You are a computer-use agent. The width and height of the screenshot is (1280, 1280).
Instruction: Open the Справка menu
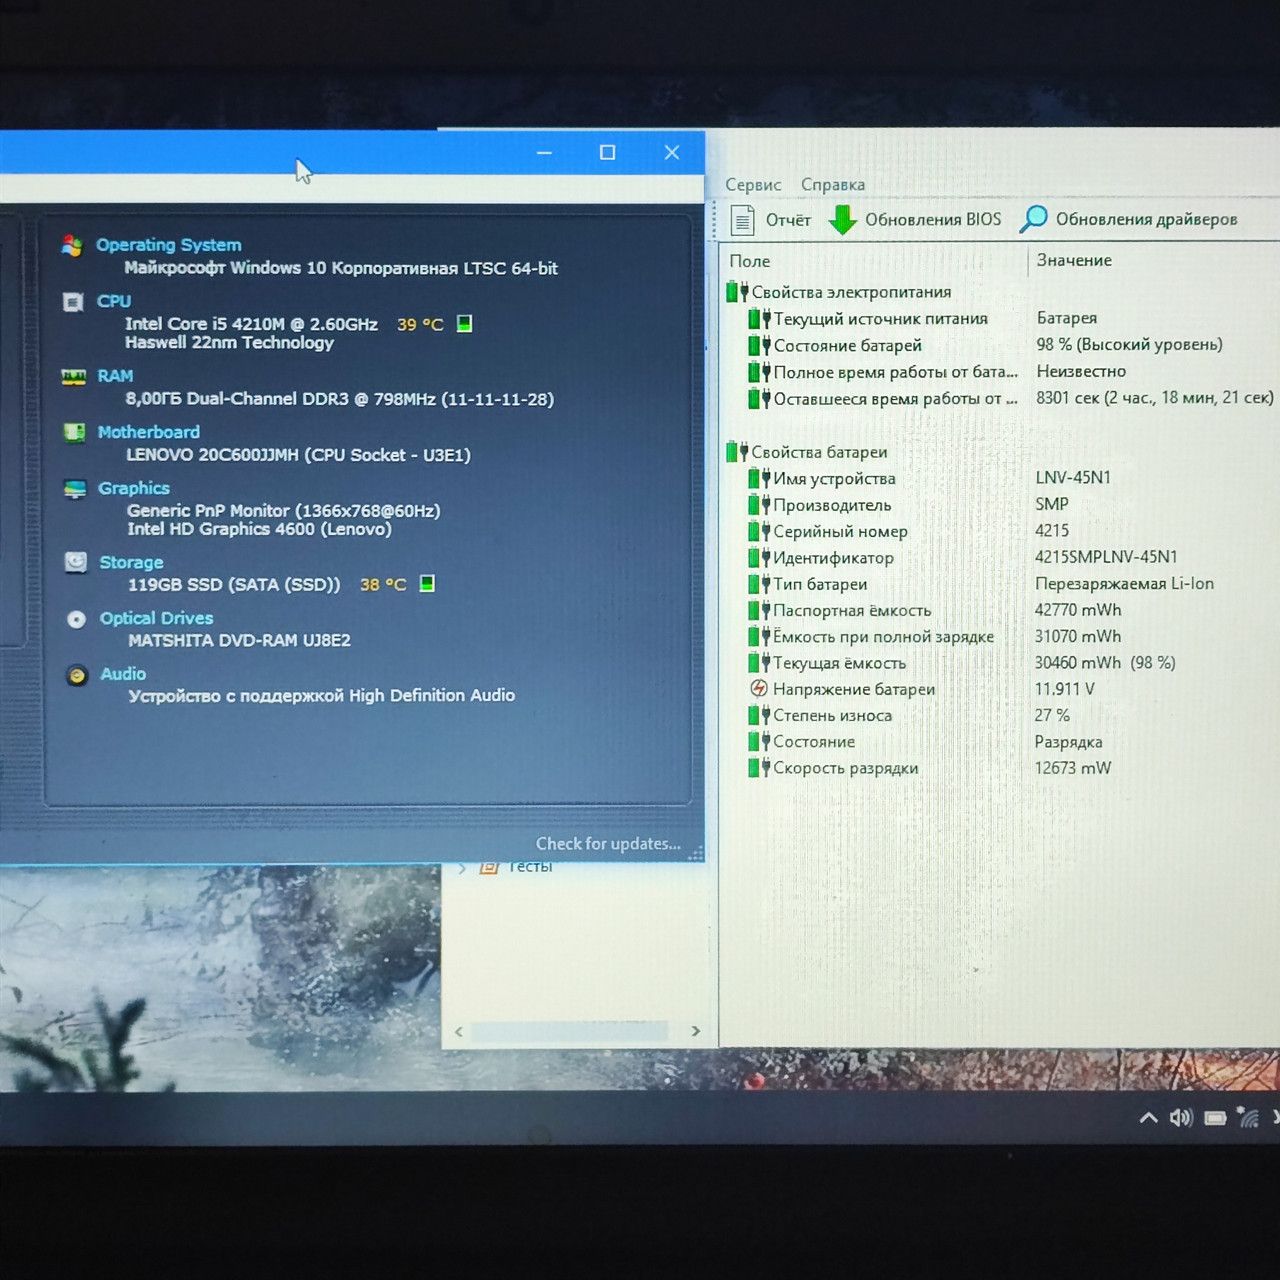pyautogui.click(x=833, y=185)
